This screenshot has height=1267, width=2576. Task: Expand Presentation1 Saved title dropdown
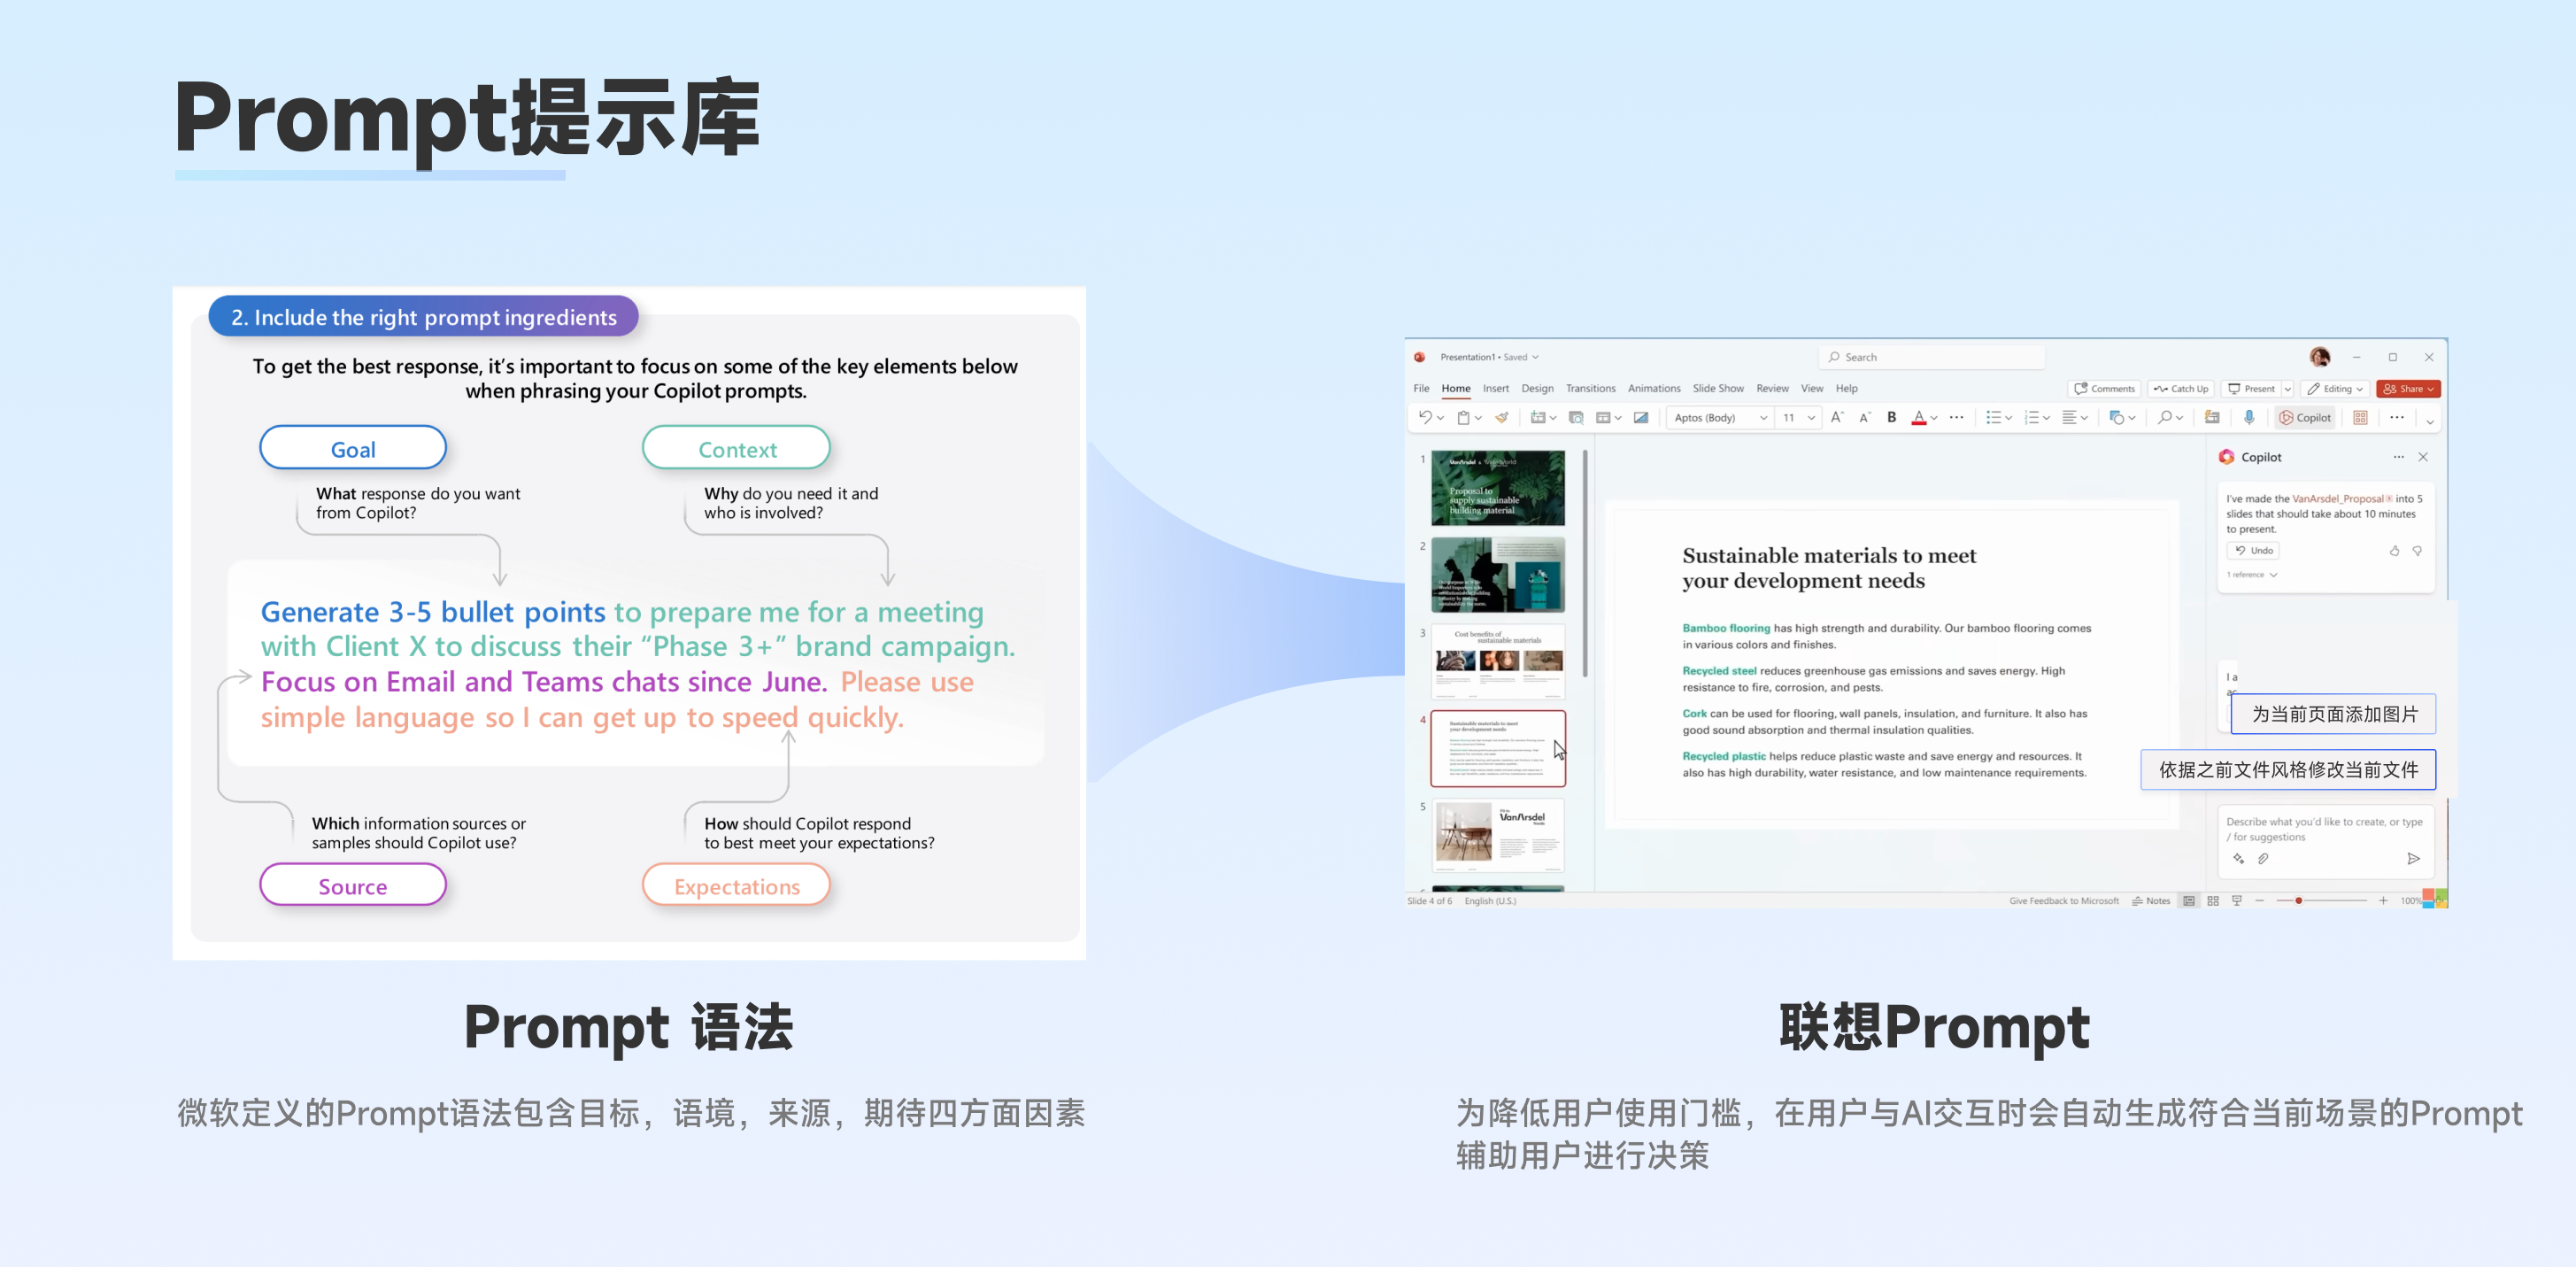click(1535, 357)
